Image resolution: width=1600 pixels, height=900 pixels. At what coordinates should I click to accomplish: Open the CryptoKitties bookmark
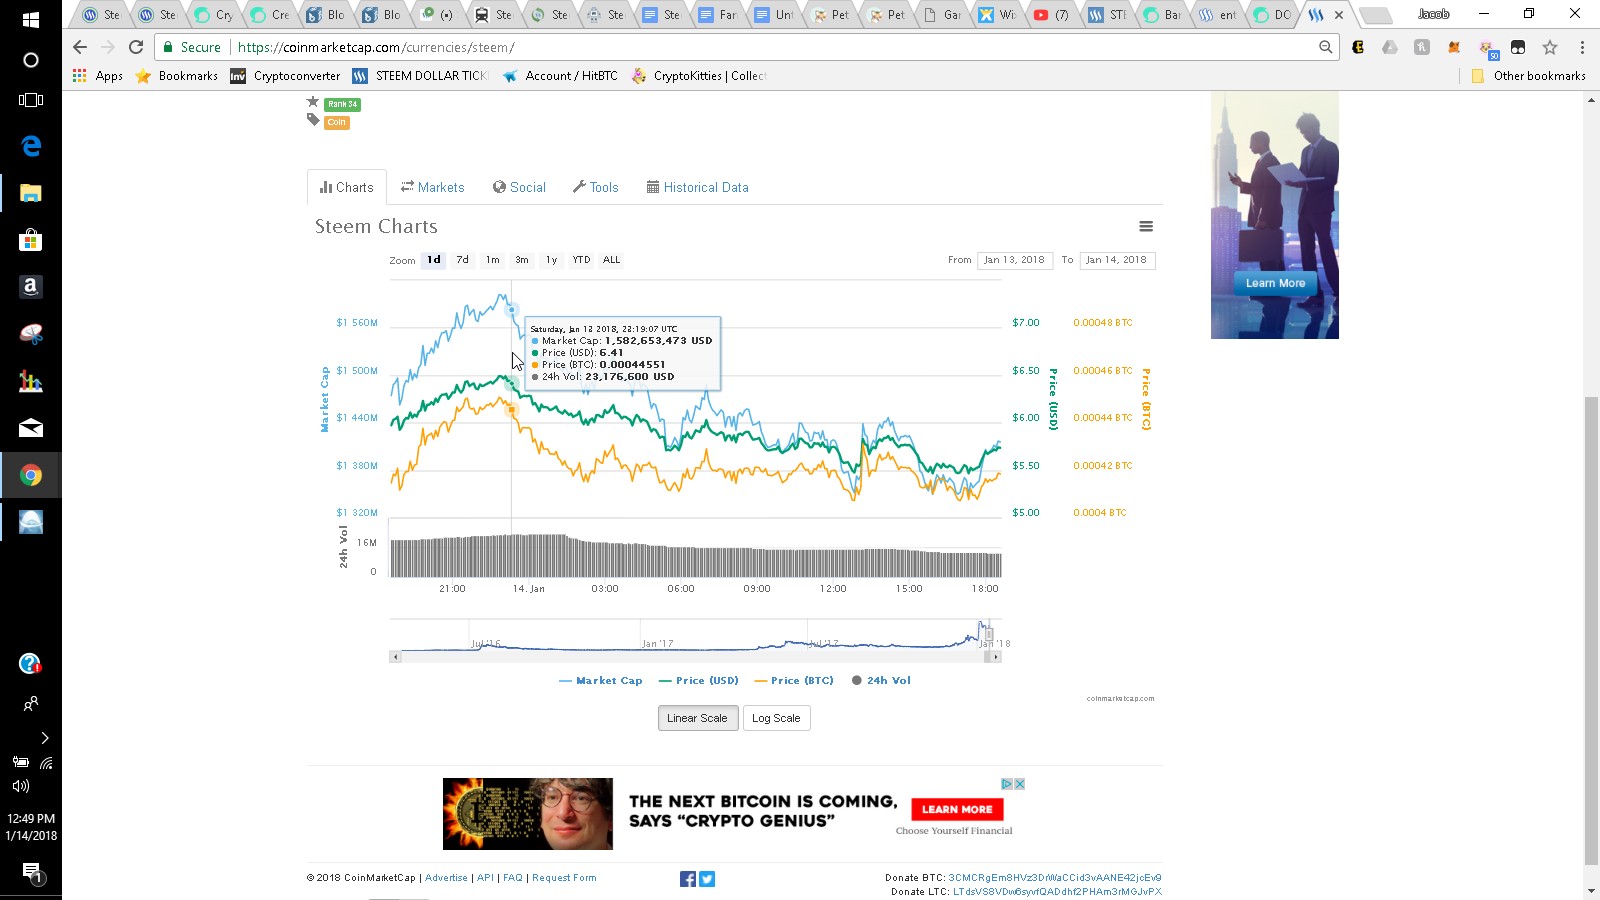coord(698,76)
